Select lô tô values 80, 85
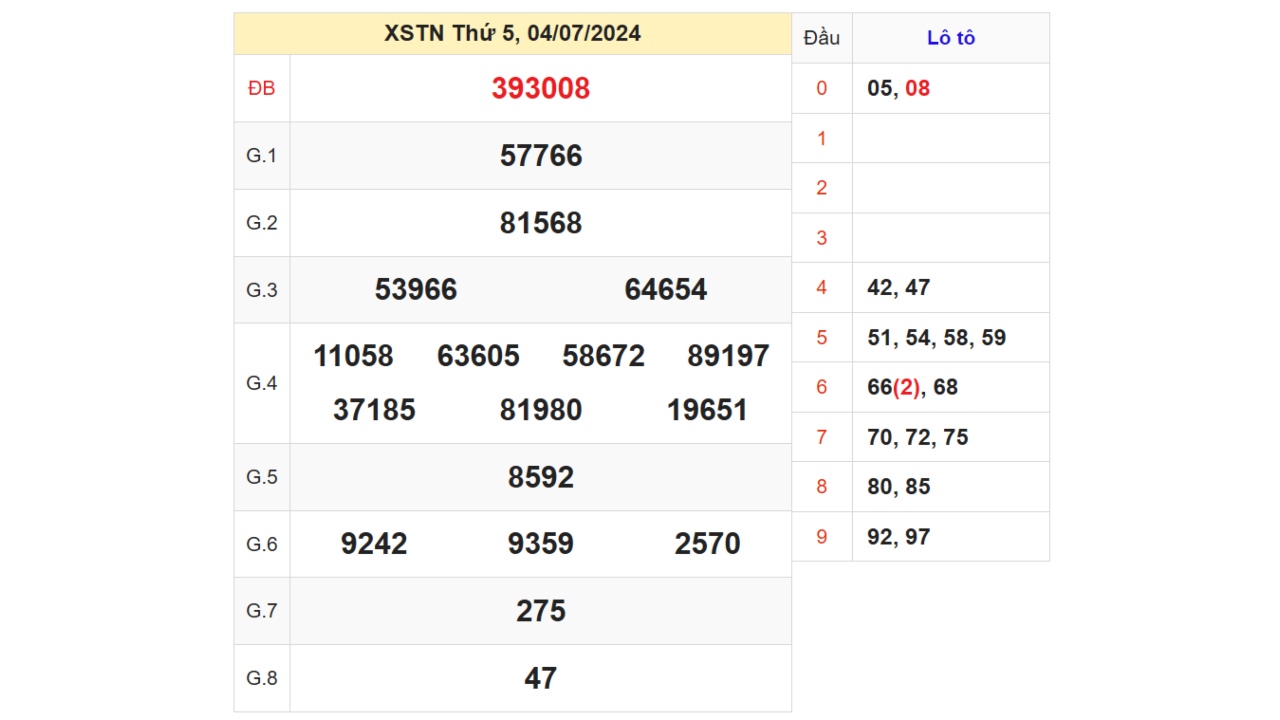This screenshot has width=1280, height=720. click(899, 487)
